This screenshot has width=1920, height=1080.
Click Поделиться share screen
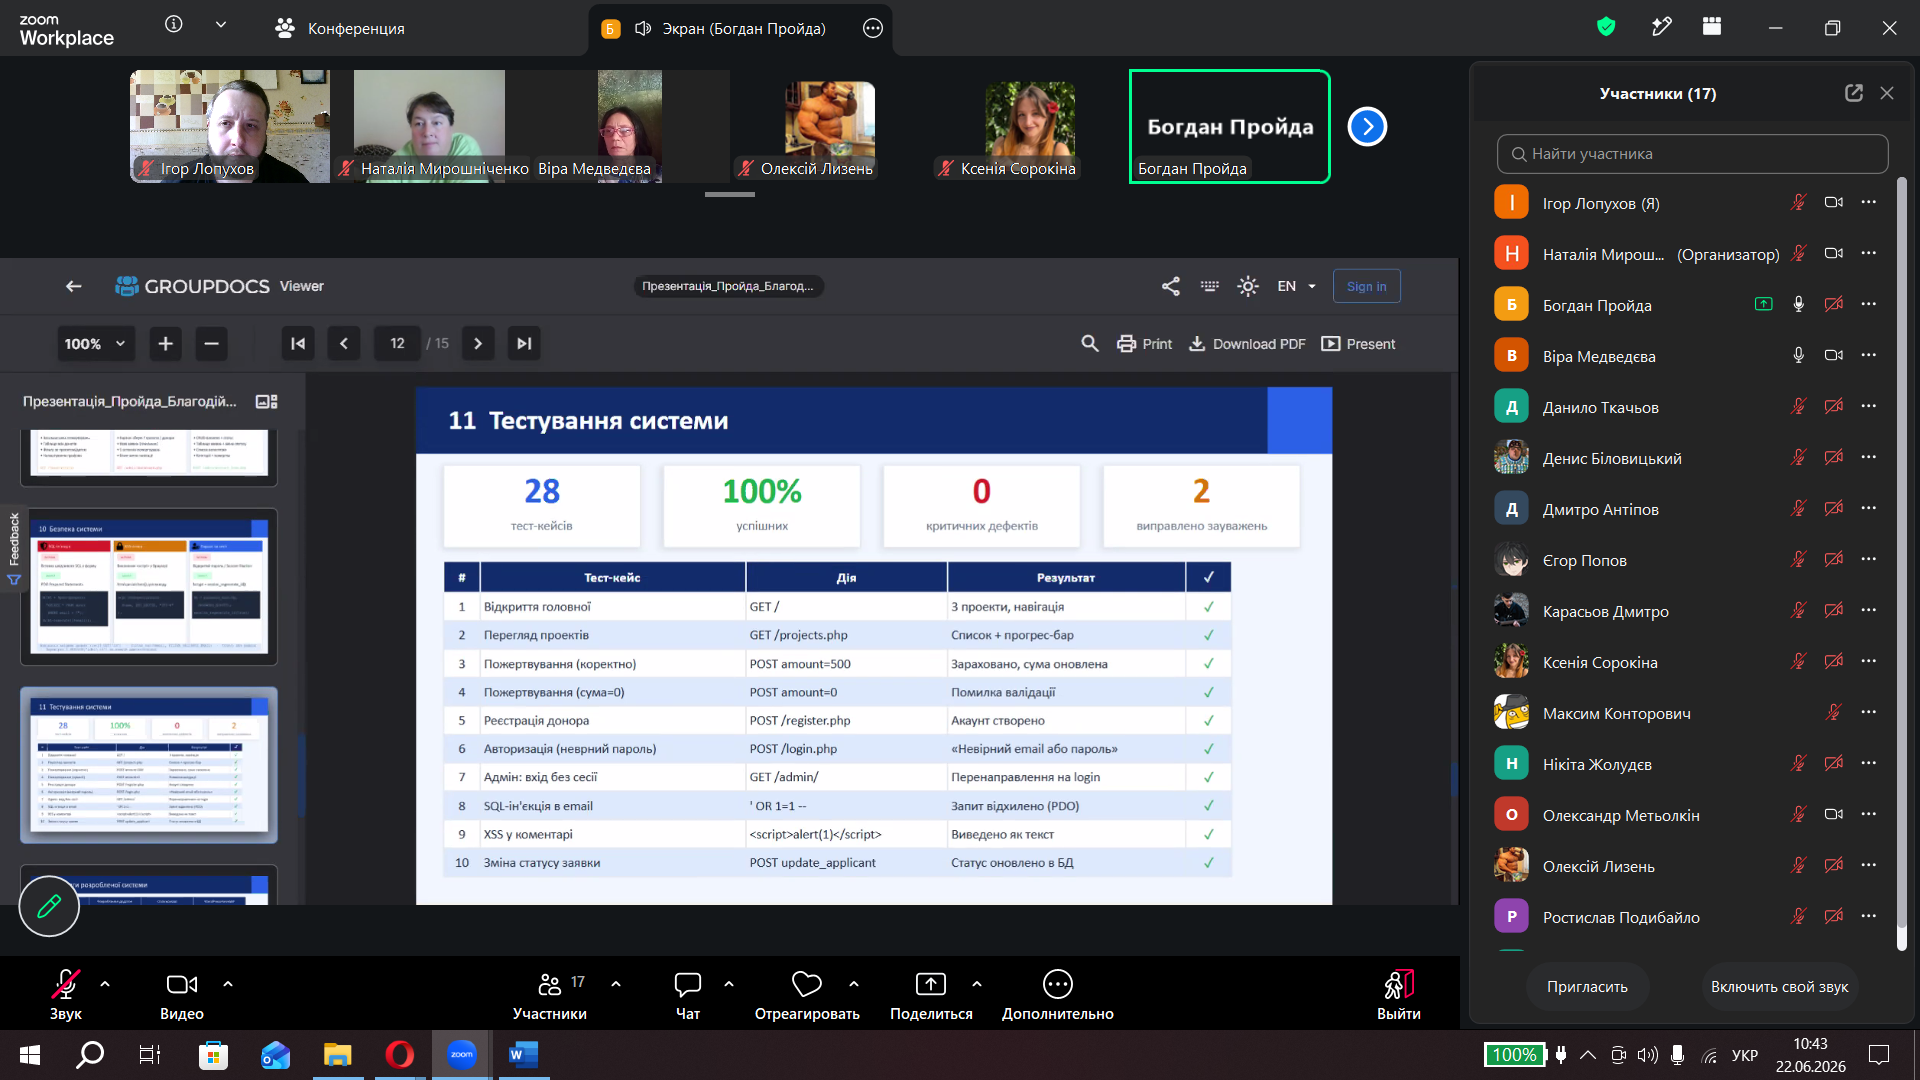pos(931,994)
